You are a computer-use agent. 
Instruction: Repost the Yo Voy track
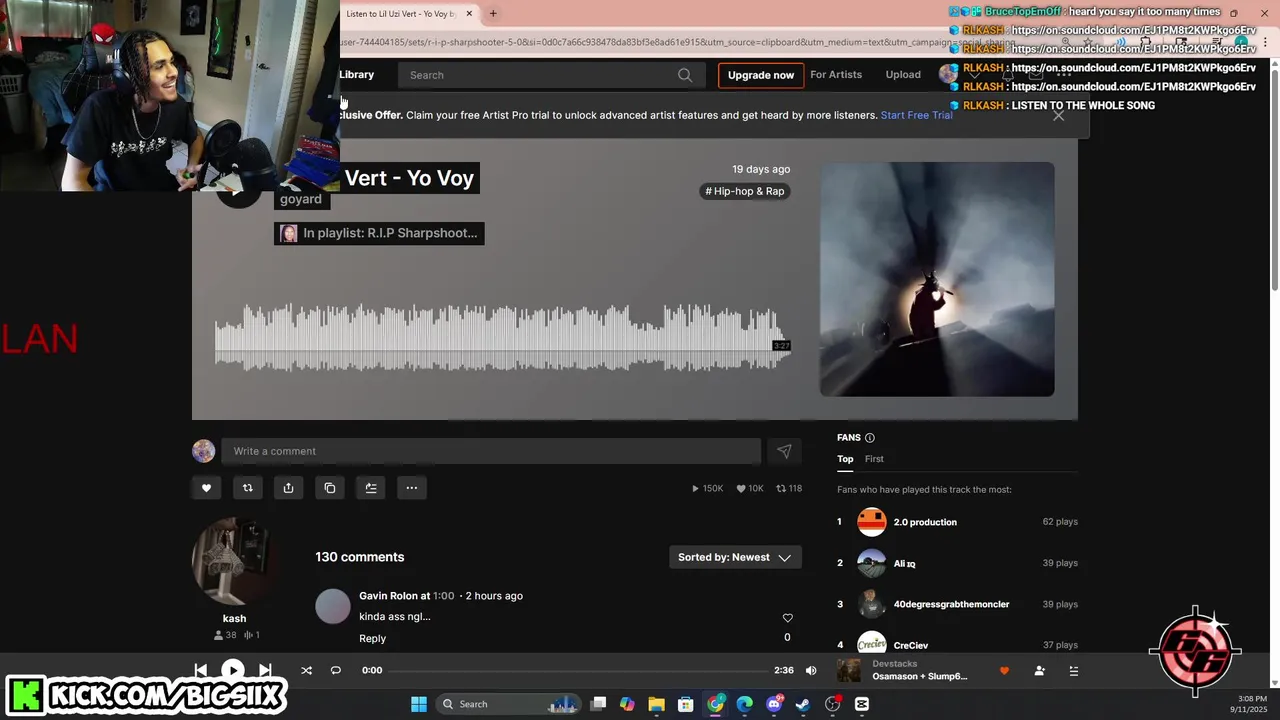[248, 488]
